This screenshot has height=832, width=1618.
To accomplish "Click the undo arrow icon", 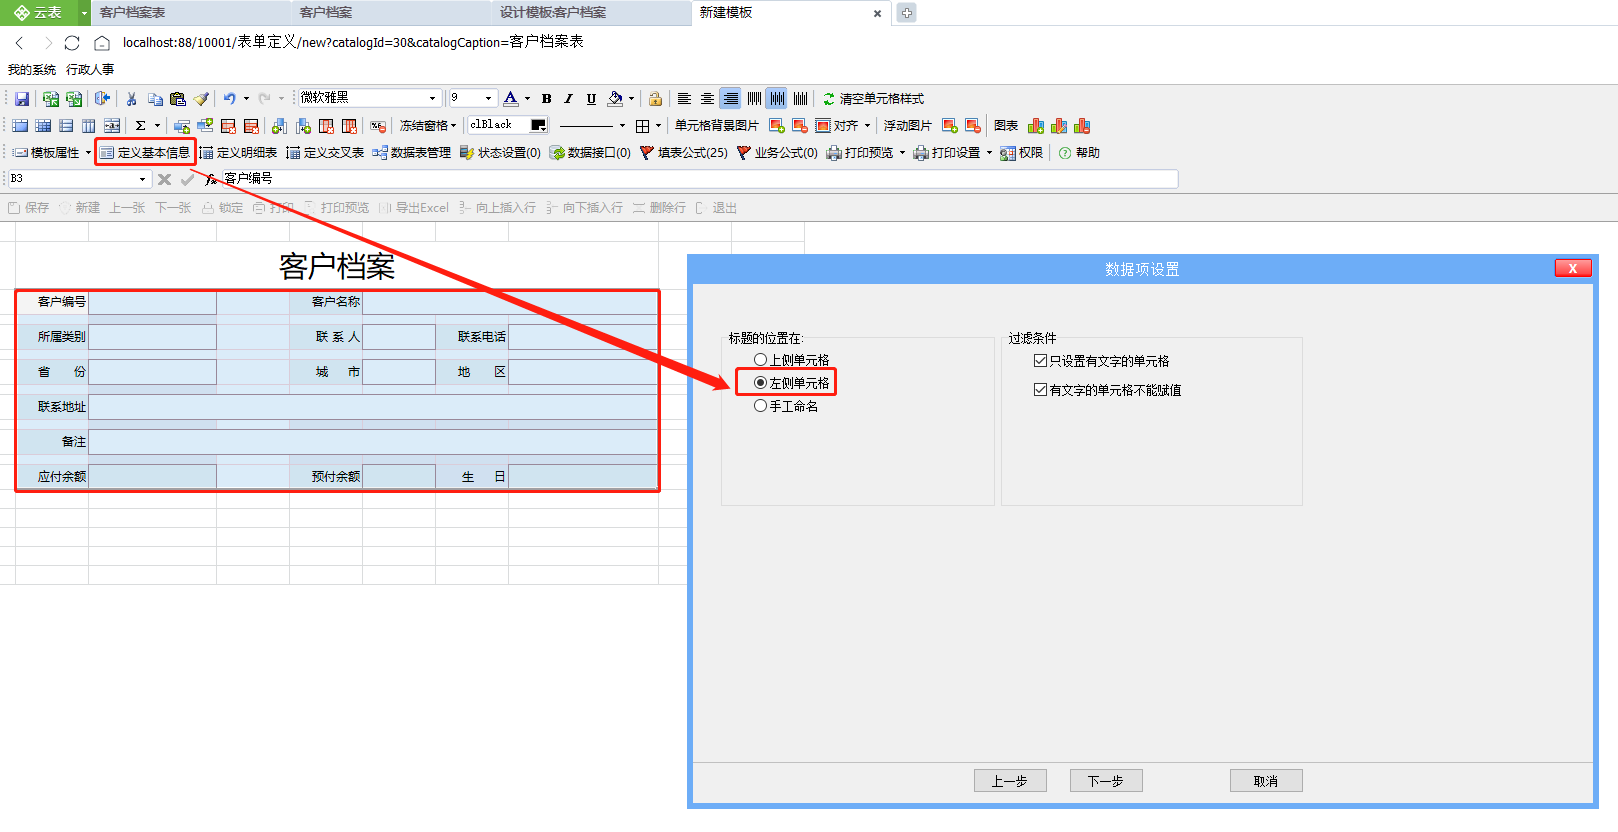I will click(230, 98).
